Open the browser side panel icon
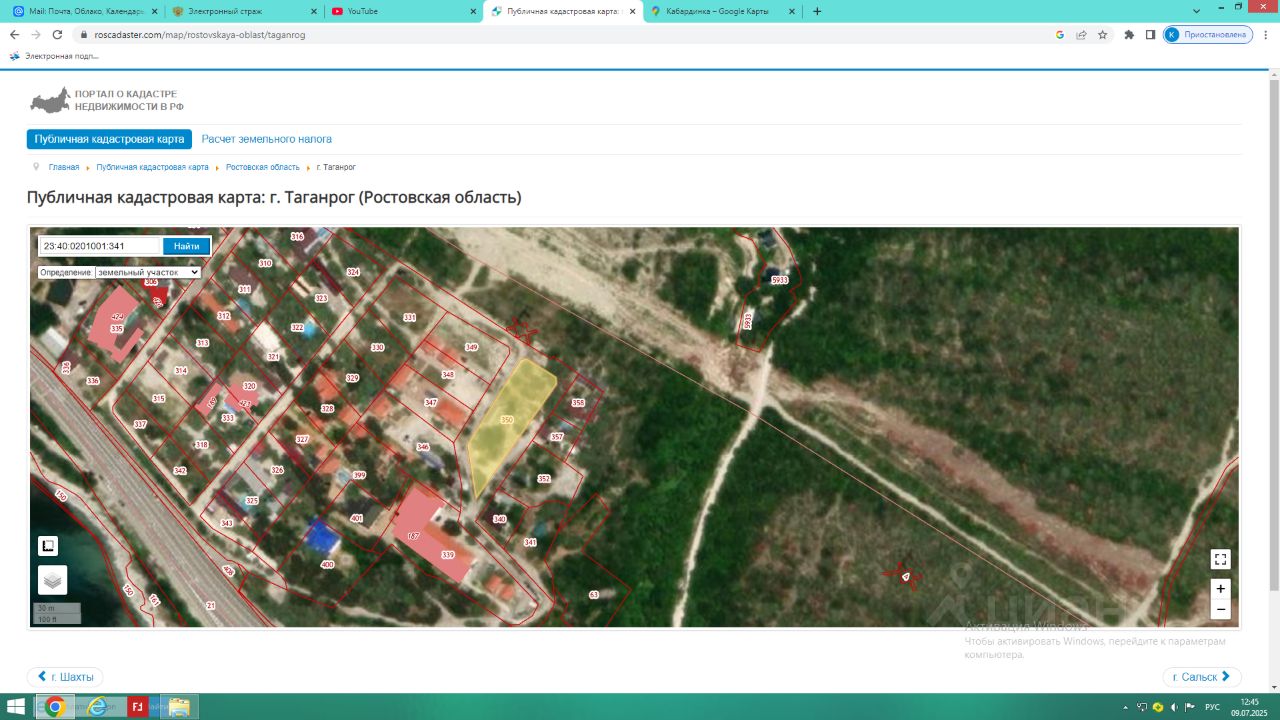 tap(1150, 34)
